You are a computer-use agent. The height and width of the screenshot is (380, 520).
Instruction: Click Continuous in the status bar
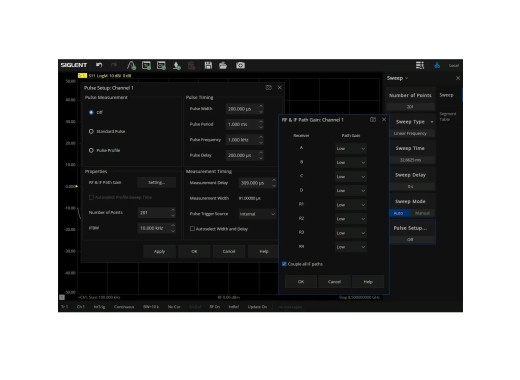[x=124, y=307]
